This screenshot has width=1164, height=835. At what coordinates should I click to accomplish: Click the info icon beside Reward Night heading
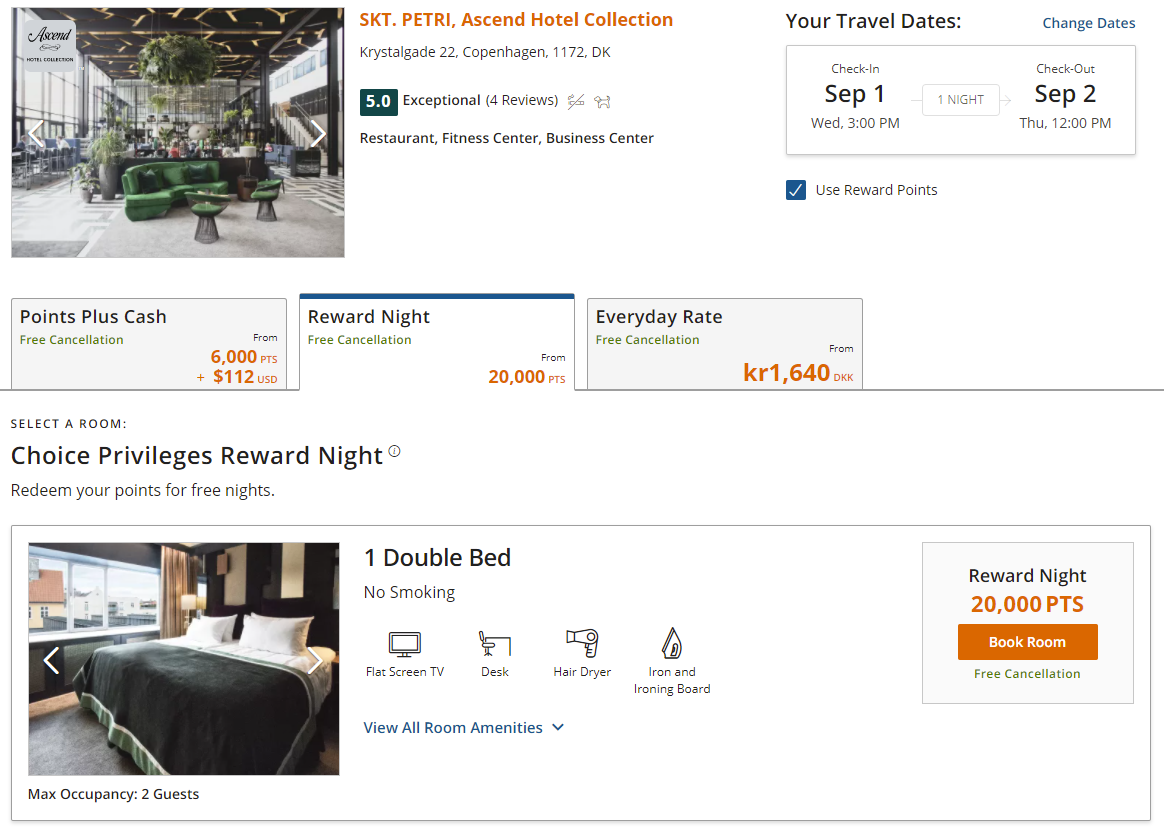pyautogui.click(x=394, y=451)
